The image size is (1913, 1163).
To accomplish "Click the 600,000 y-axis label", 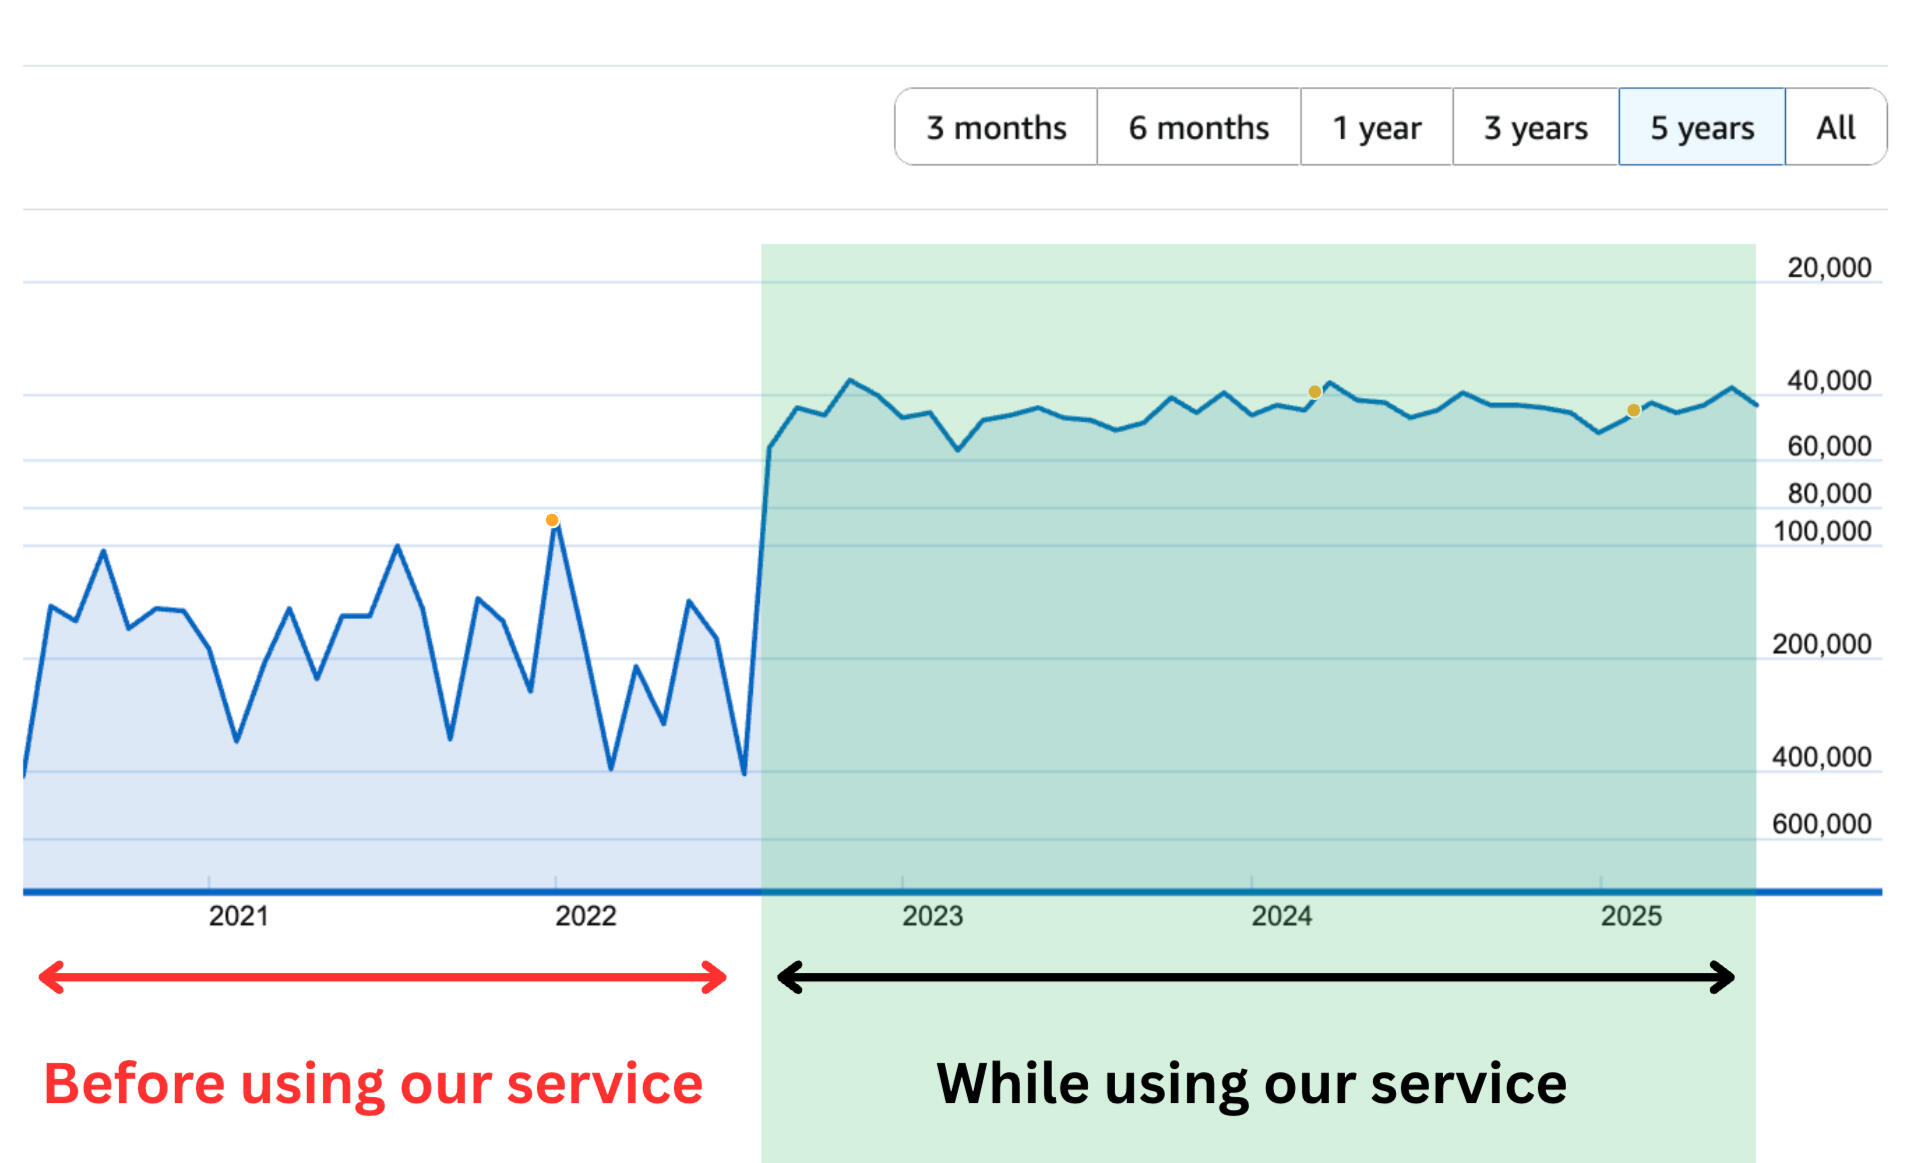I will tap(1821, 824).
